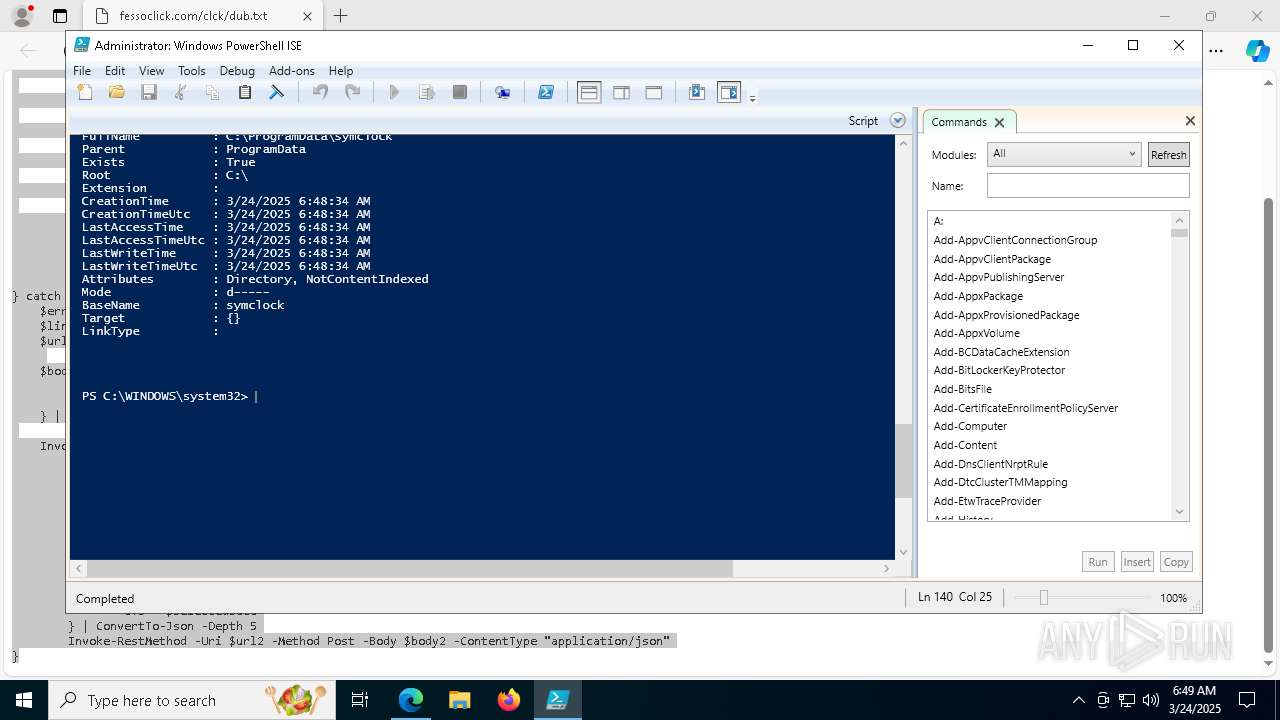The height and width of the screenshot is (720, 1280).
Task: Click the New script icon
Action: coord(85,92)
